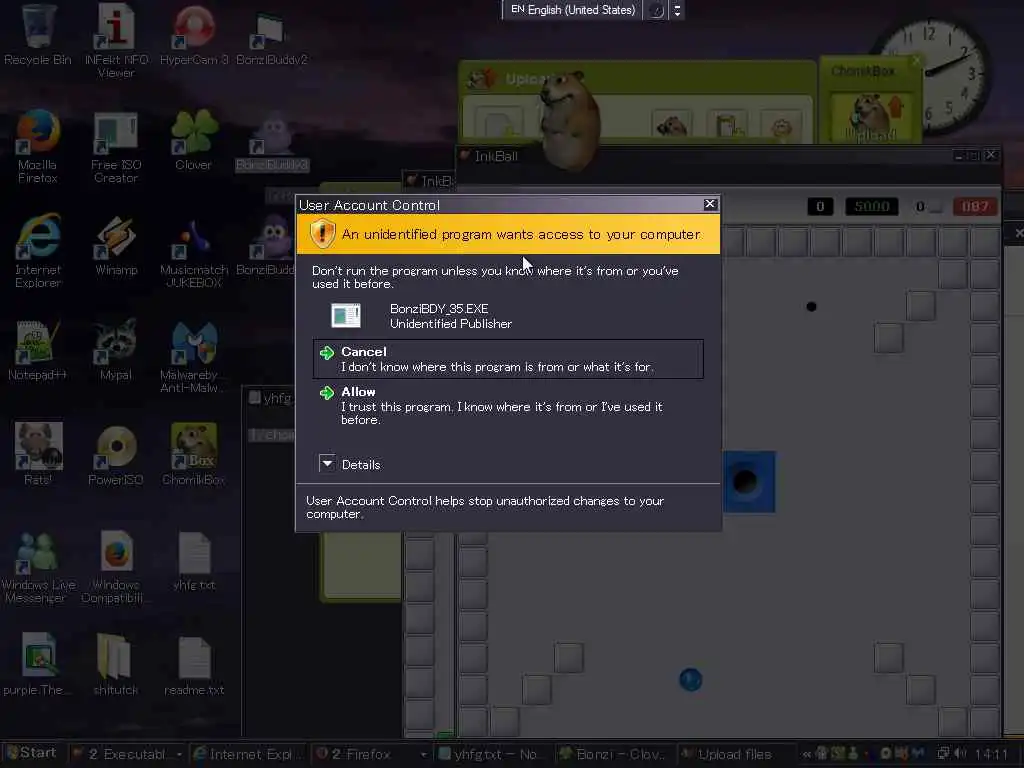Click the language bar help icon

(657, 10)
